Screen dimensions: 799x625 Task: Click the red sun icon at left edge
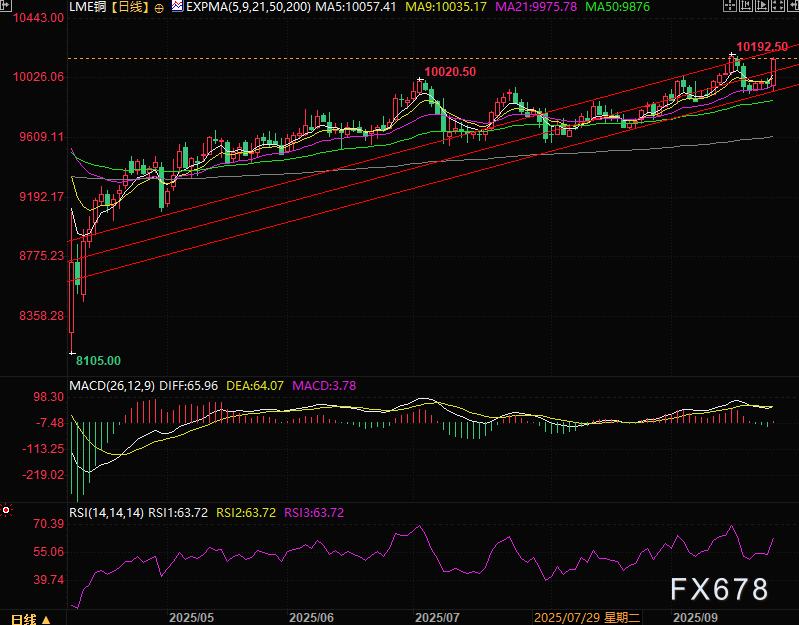click(x=6, y=510)
